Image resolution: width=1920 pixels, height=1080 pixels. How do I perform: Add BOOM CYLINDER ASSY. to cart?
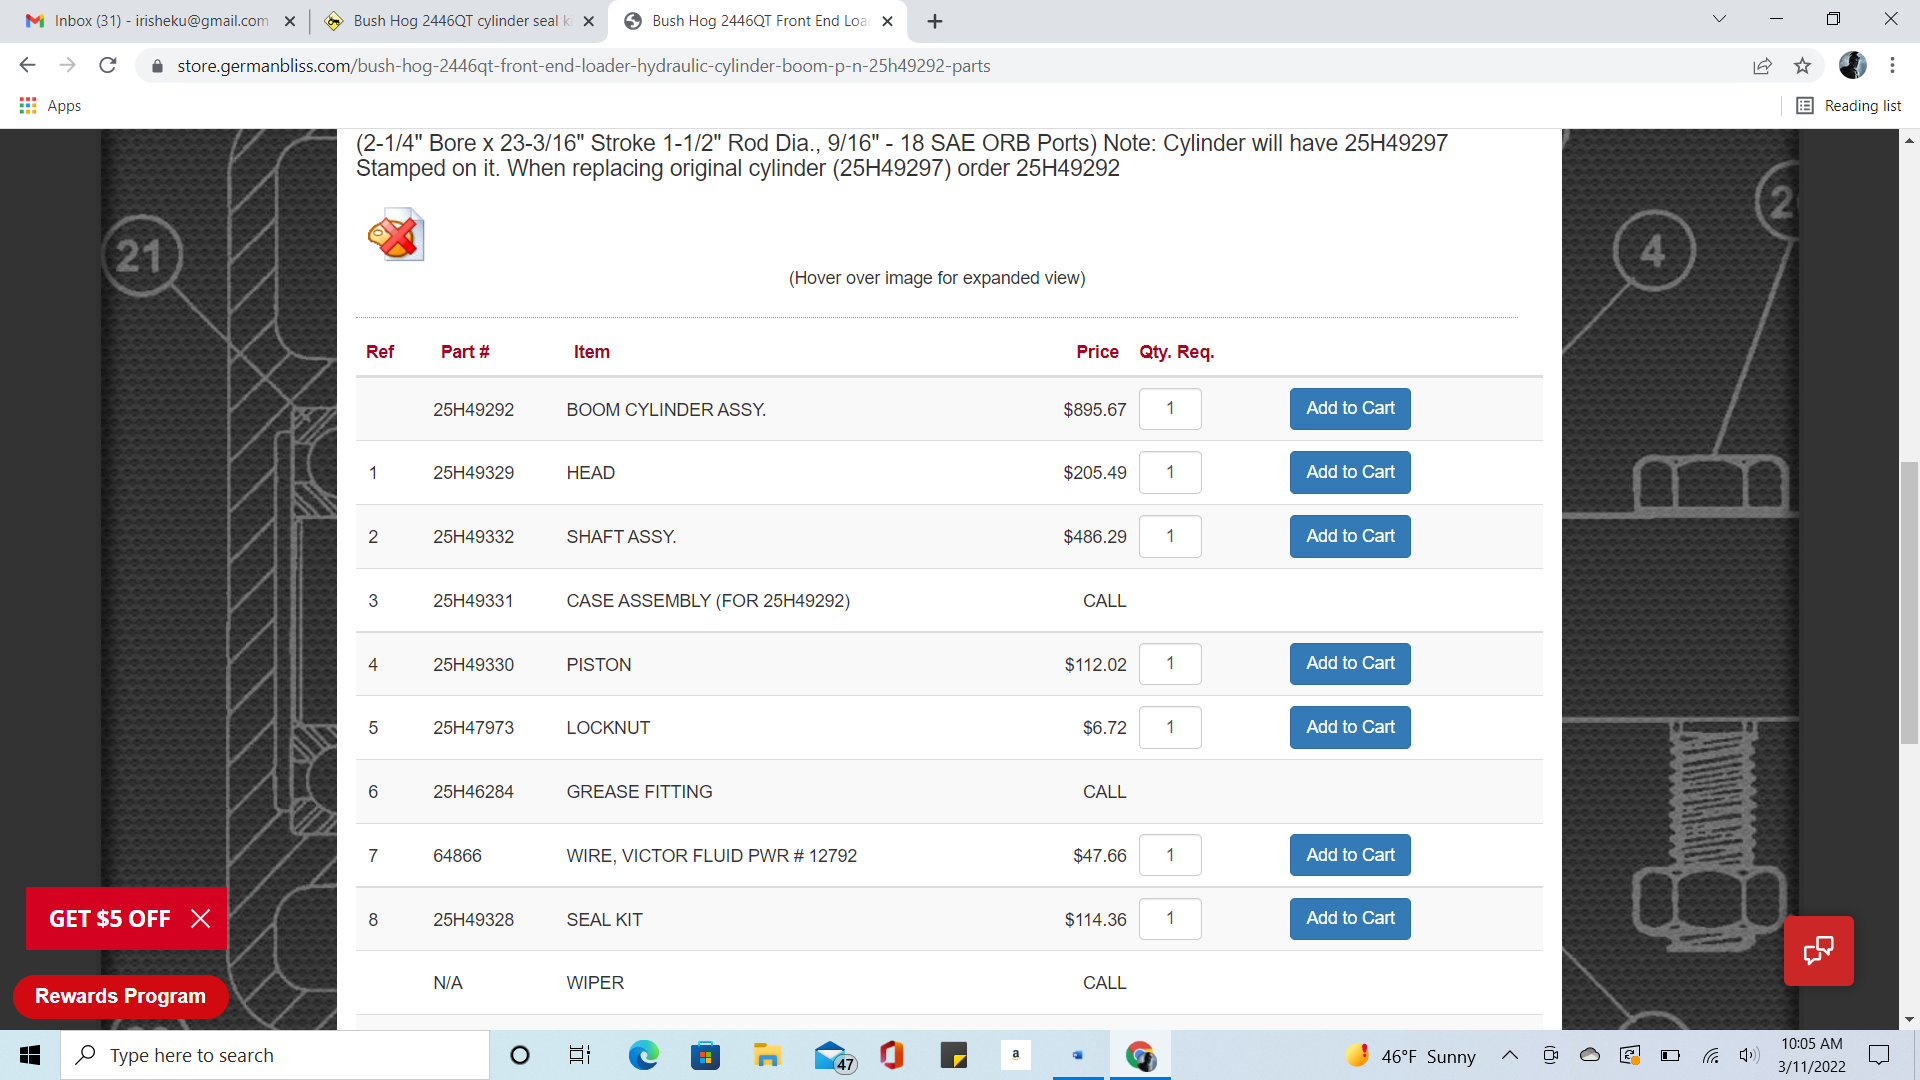(x=1349, y=408)
